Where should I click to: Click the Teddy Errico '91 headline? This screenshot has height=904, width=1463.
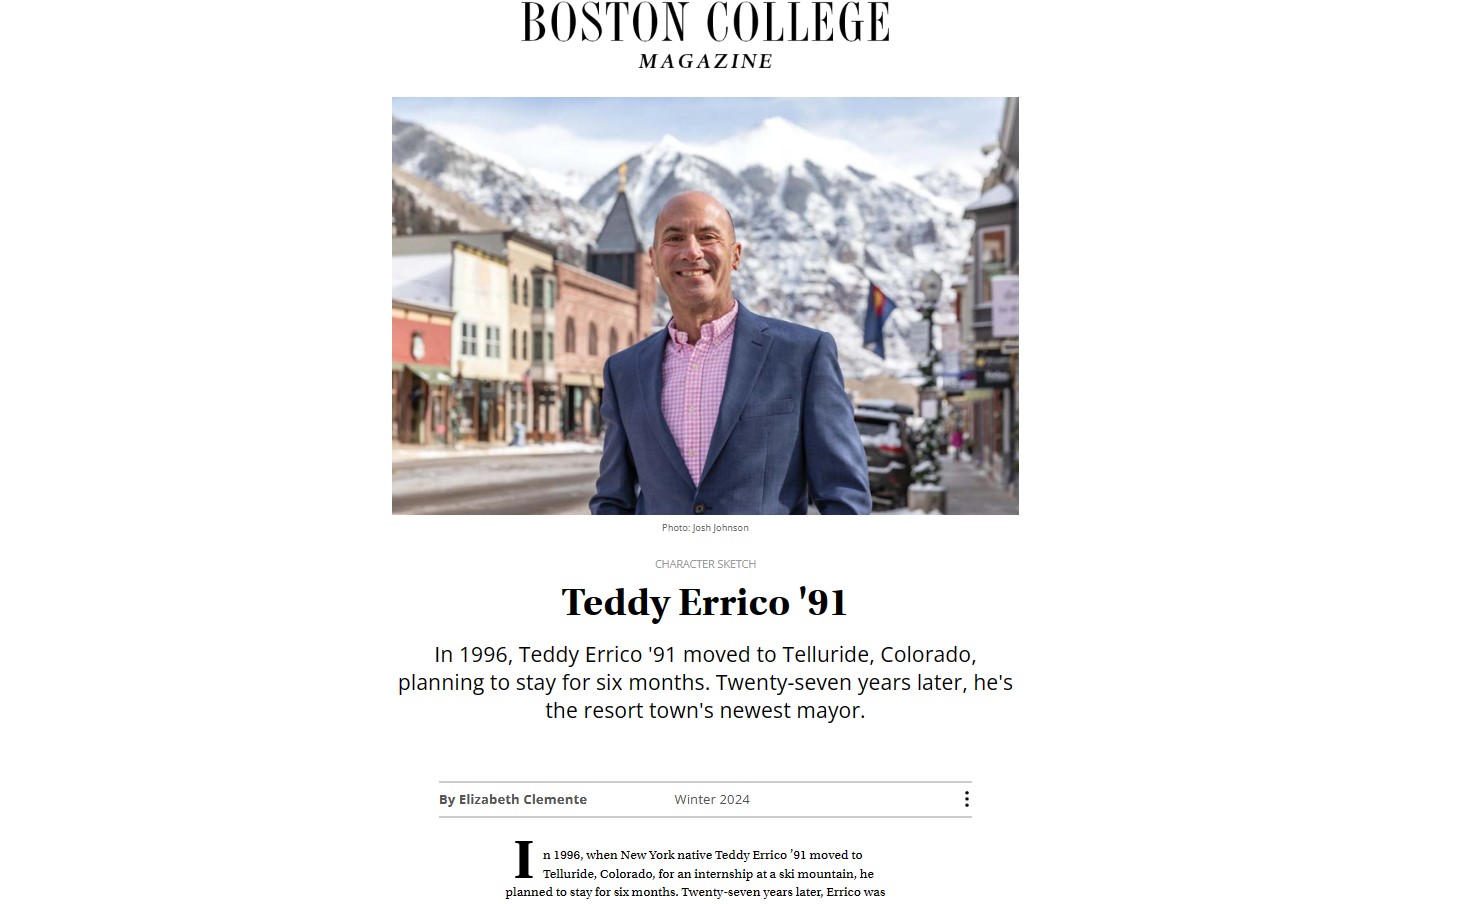click(x=703, y=603)
